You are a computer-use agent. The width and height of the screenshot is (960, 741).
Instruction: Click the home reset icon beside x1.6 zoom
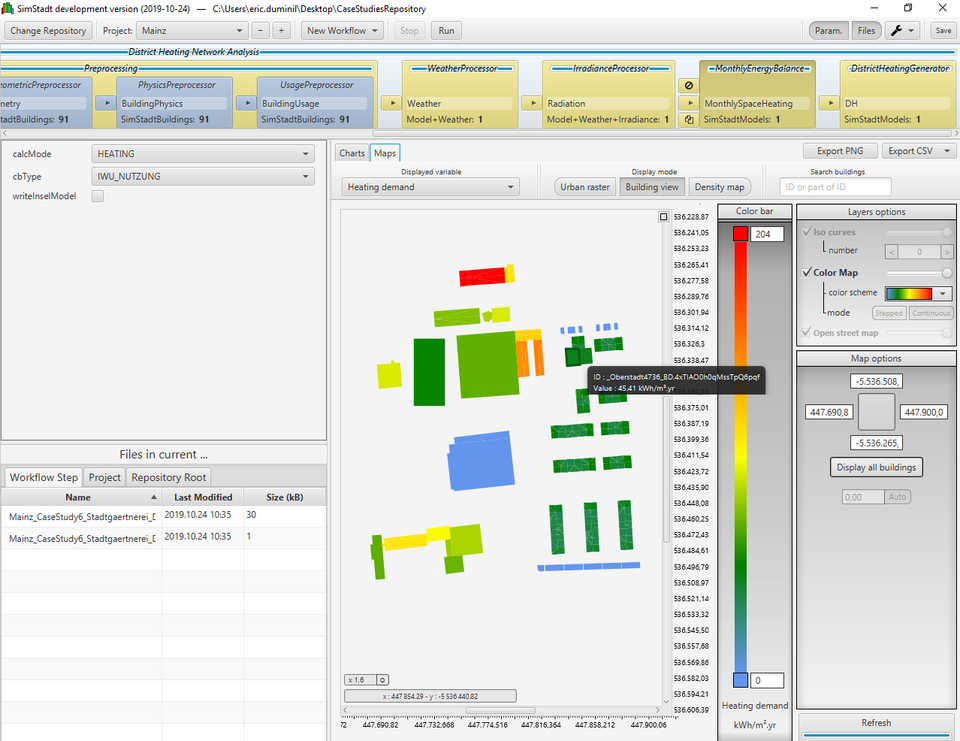point(382,679)
